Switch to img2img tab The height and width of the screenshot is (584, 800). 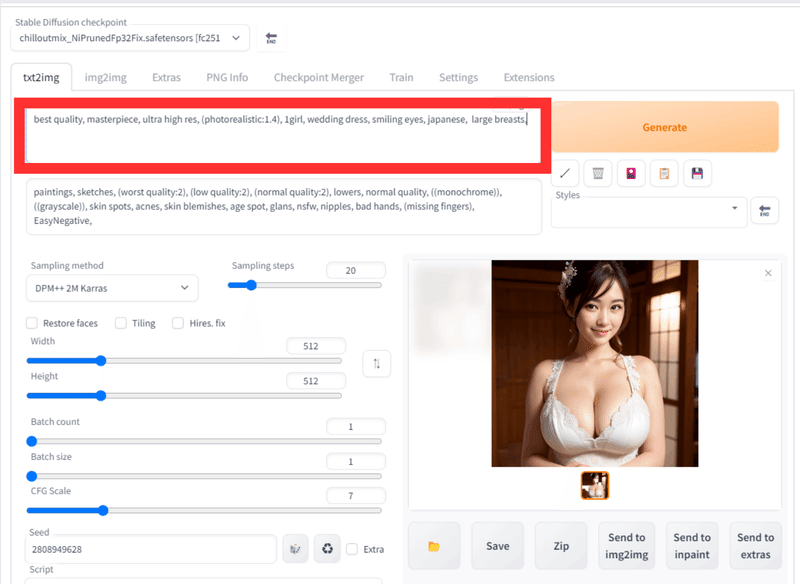click(106, 78)
